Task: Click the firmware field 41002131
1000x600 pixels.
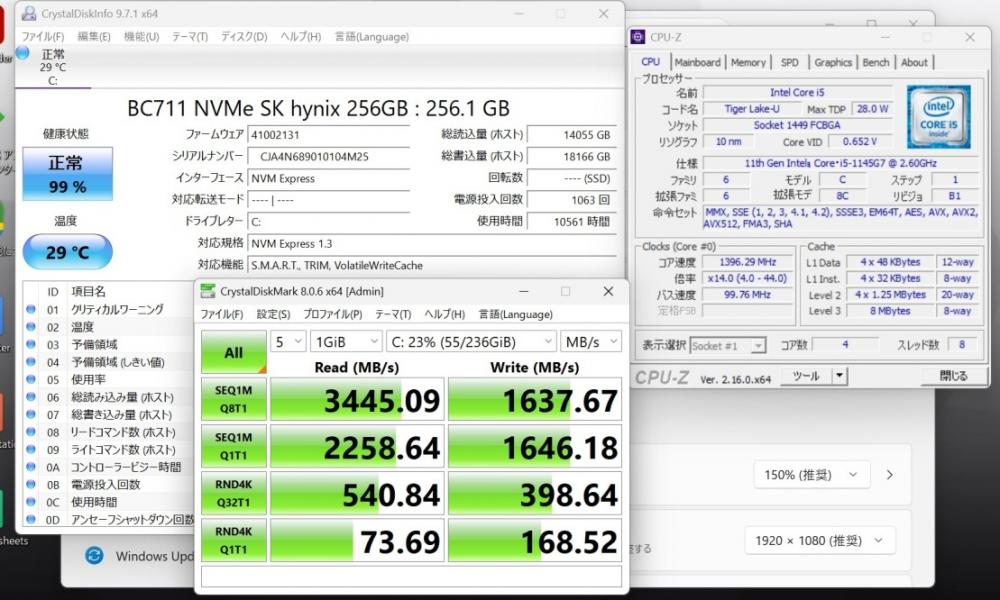Action: tap(328, 135)
